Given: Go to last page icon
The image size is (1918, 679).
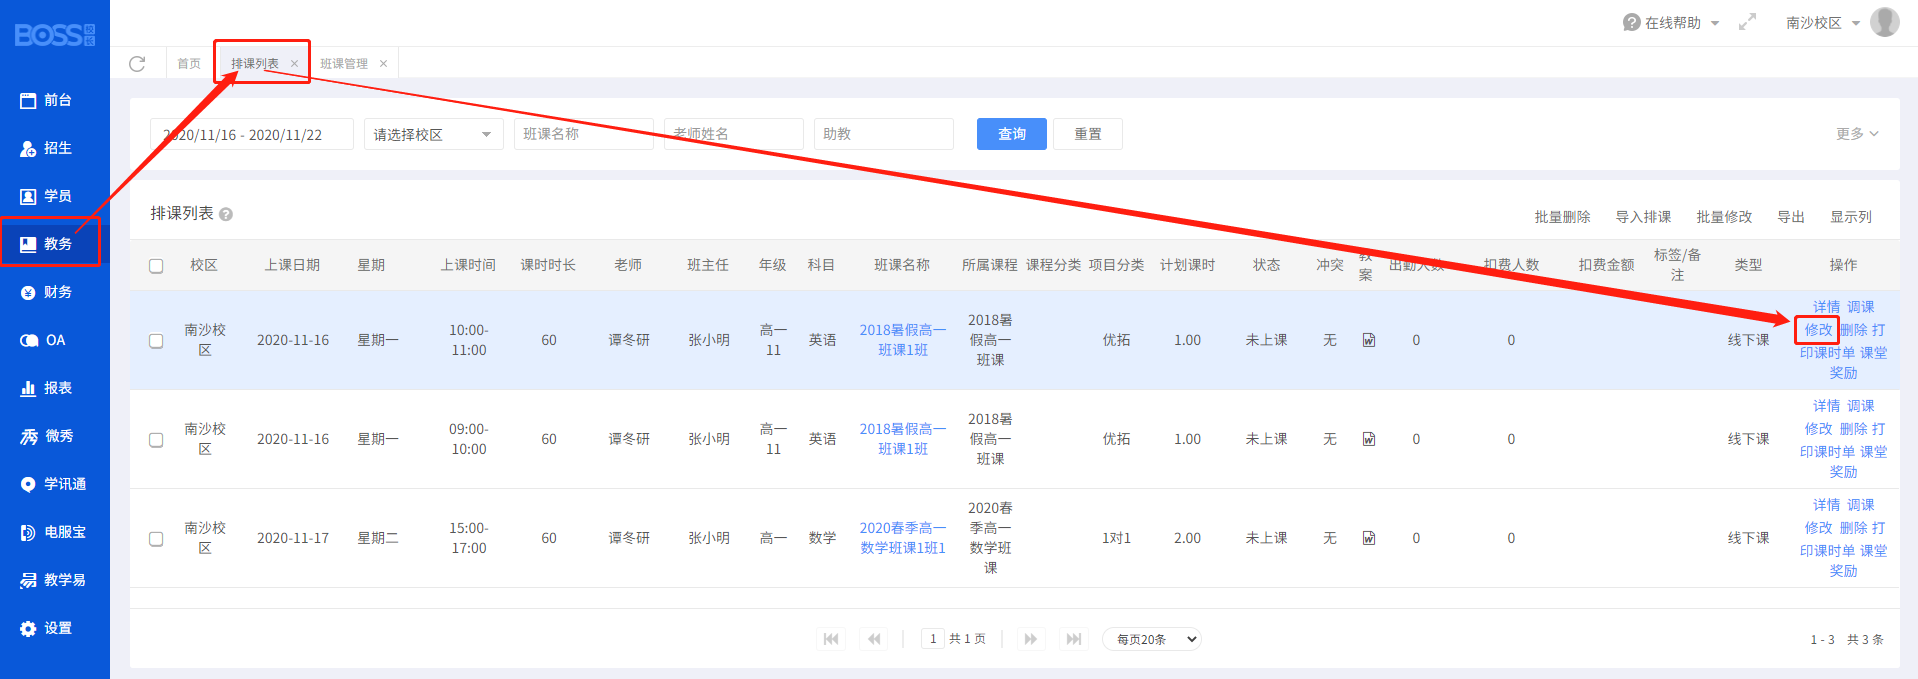Looking at the screenshot, I should click(x=1074, y=639).
